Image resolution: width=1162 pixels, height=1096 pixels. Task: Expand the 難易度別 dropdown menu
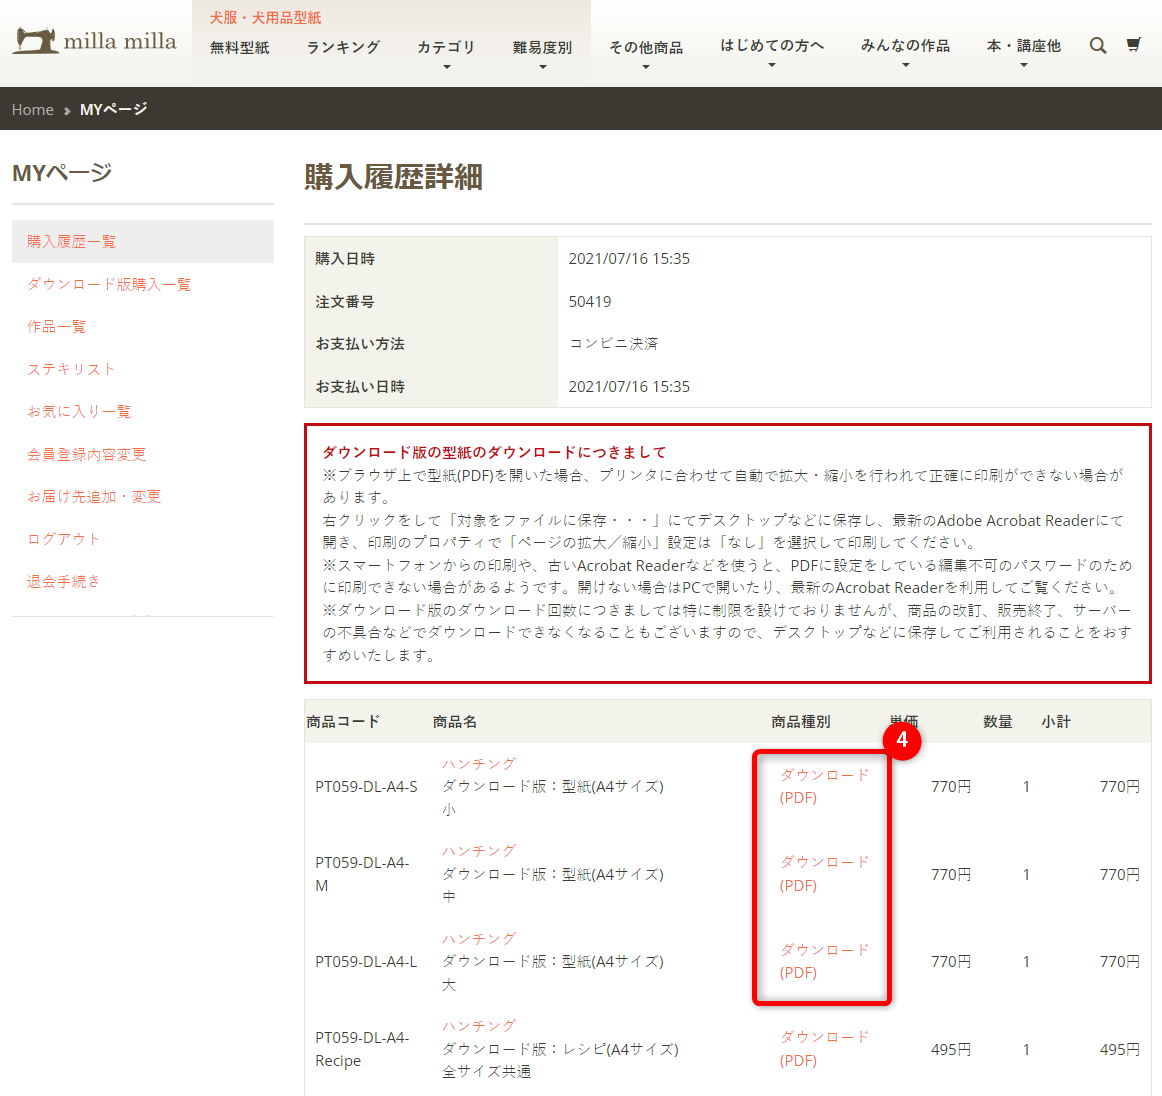[x=542, y=48]
